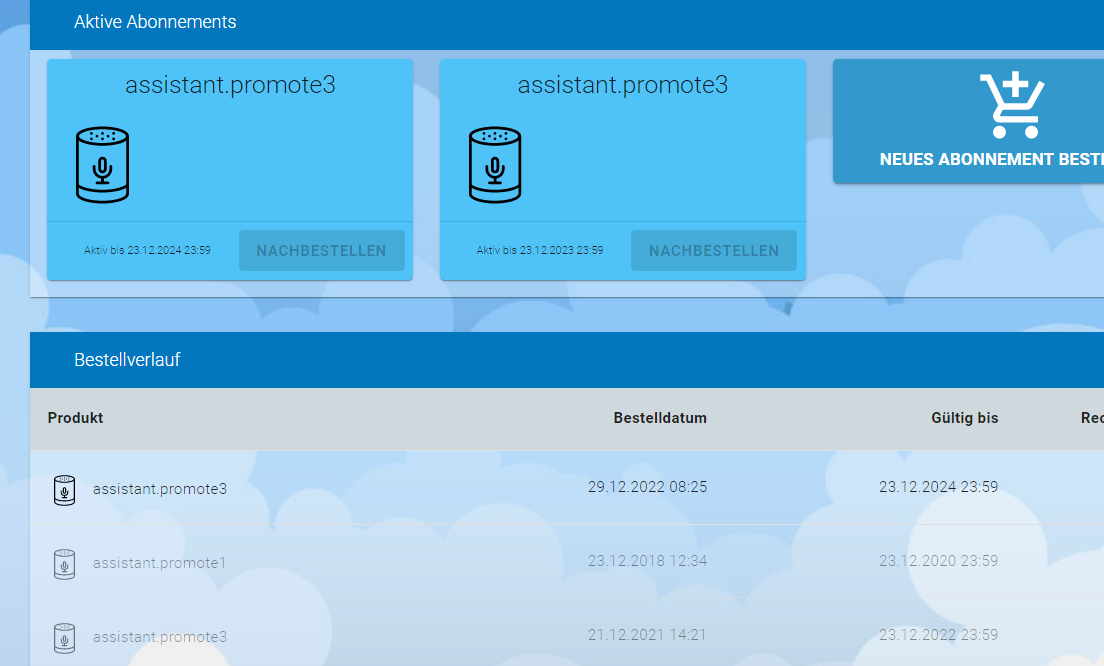Click the speaker icon in row ordered 29.12.2022
1104x666 pixels.
point(65,490)
